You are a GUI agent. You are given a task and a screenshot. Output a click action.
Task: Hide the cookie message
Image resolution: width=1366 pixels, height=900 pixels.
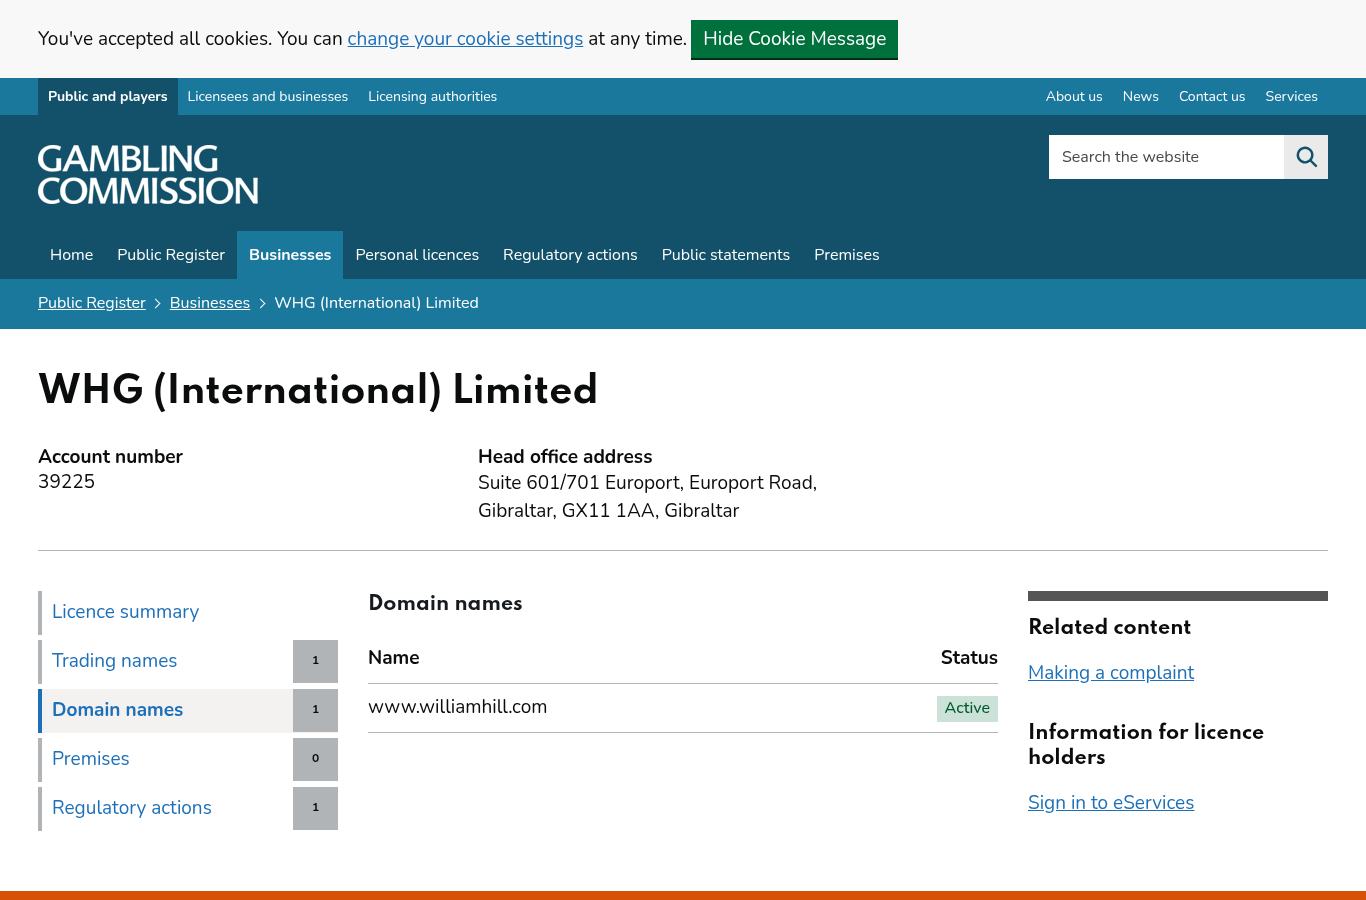794,39
